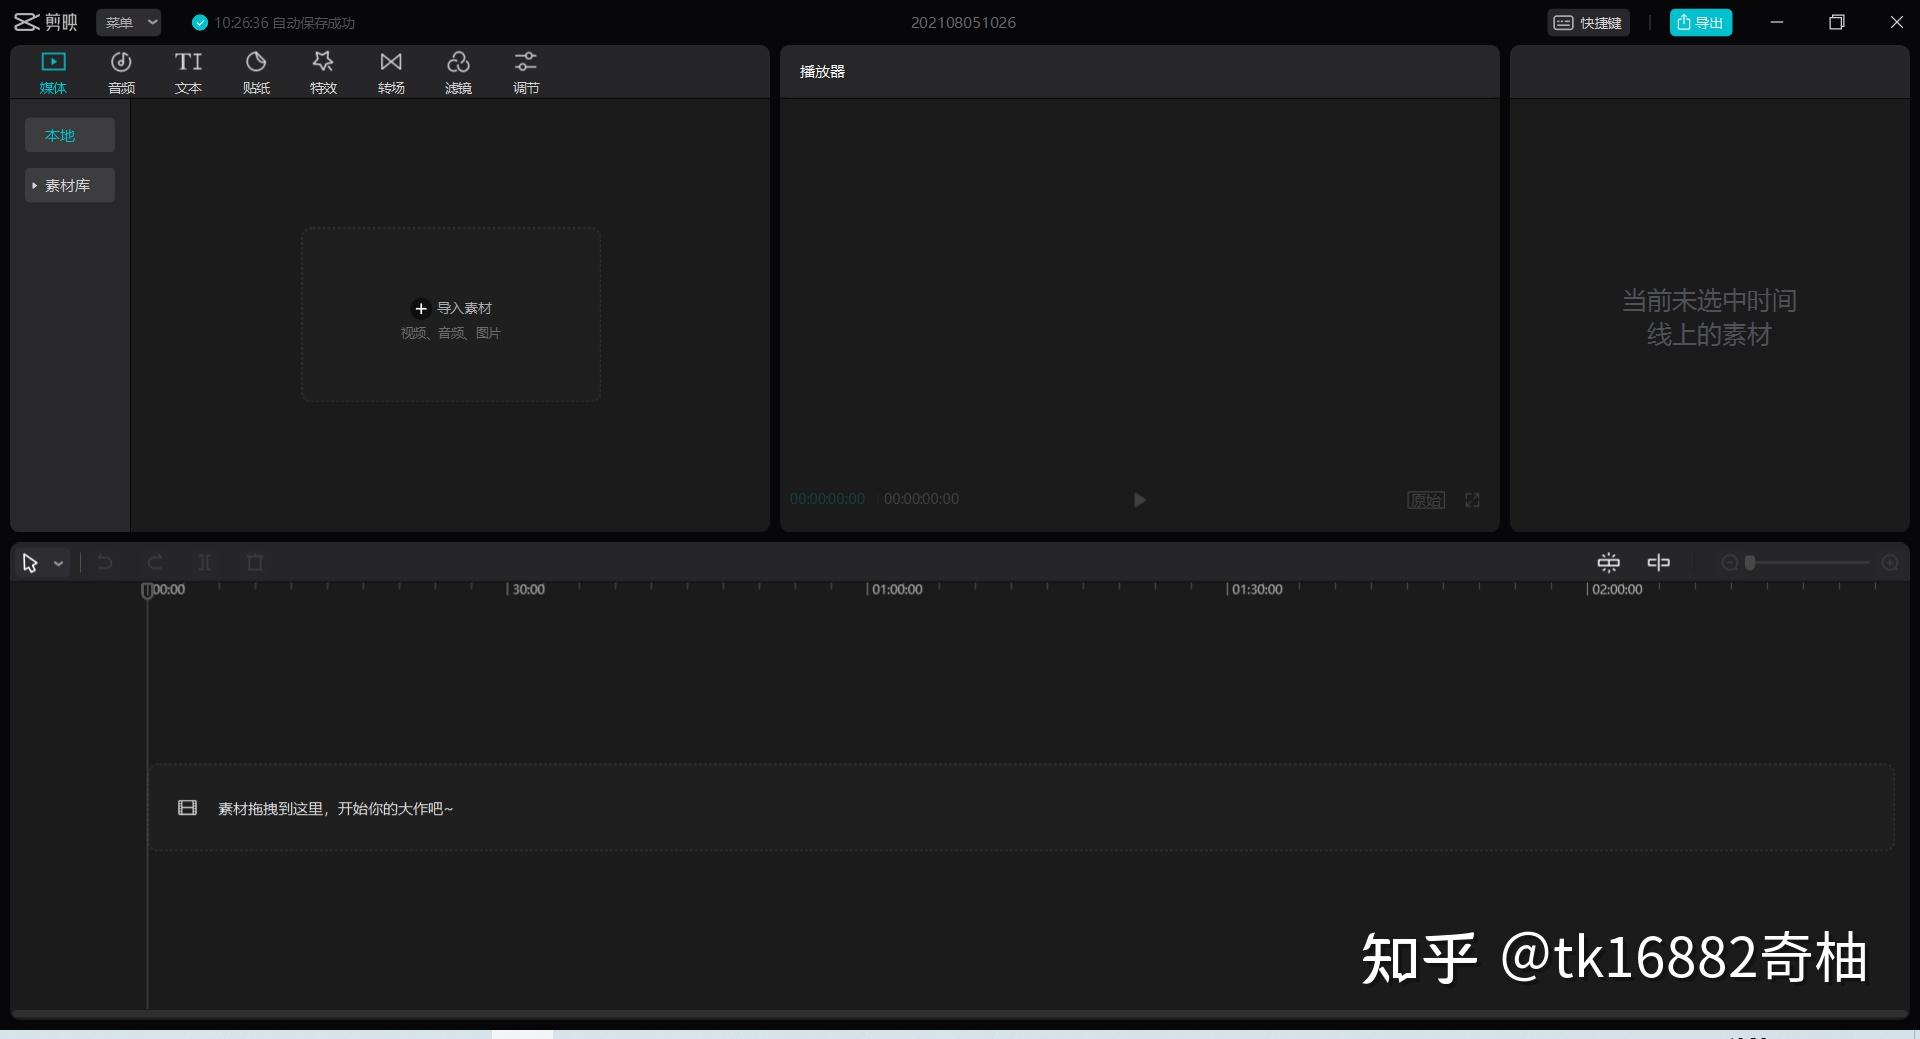Click the 30:00 timeline ruler mark

click(528, 590)
